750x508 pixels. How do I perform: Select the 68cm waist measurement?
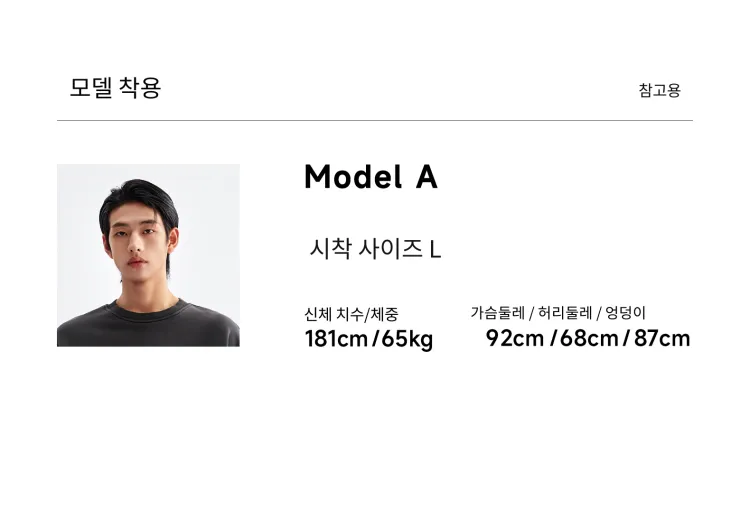click(589, 339)
